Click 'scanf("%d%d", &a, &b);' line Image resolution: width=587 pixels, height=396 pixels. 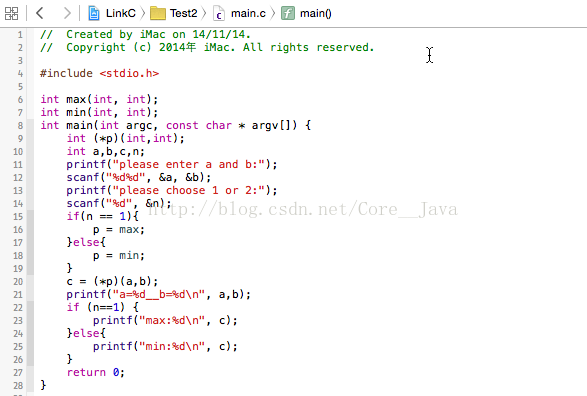(x=139, y=177)
